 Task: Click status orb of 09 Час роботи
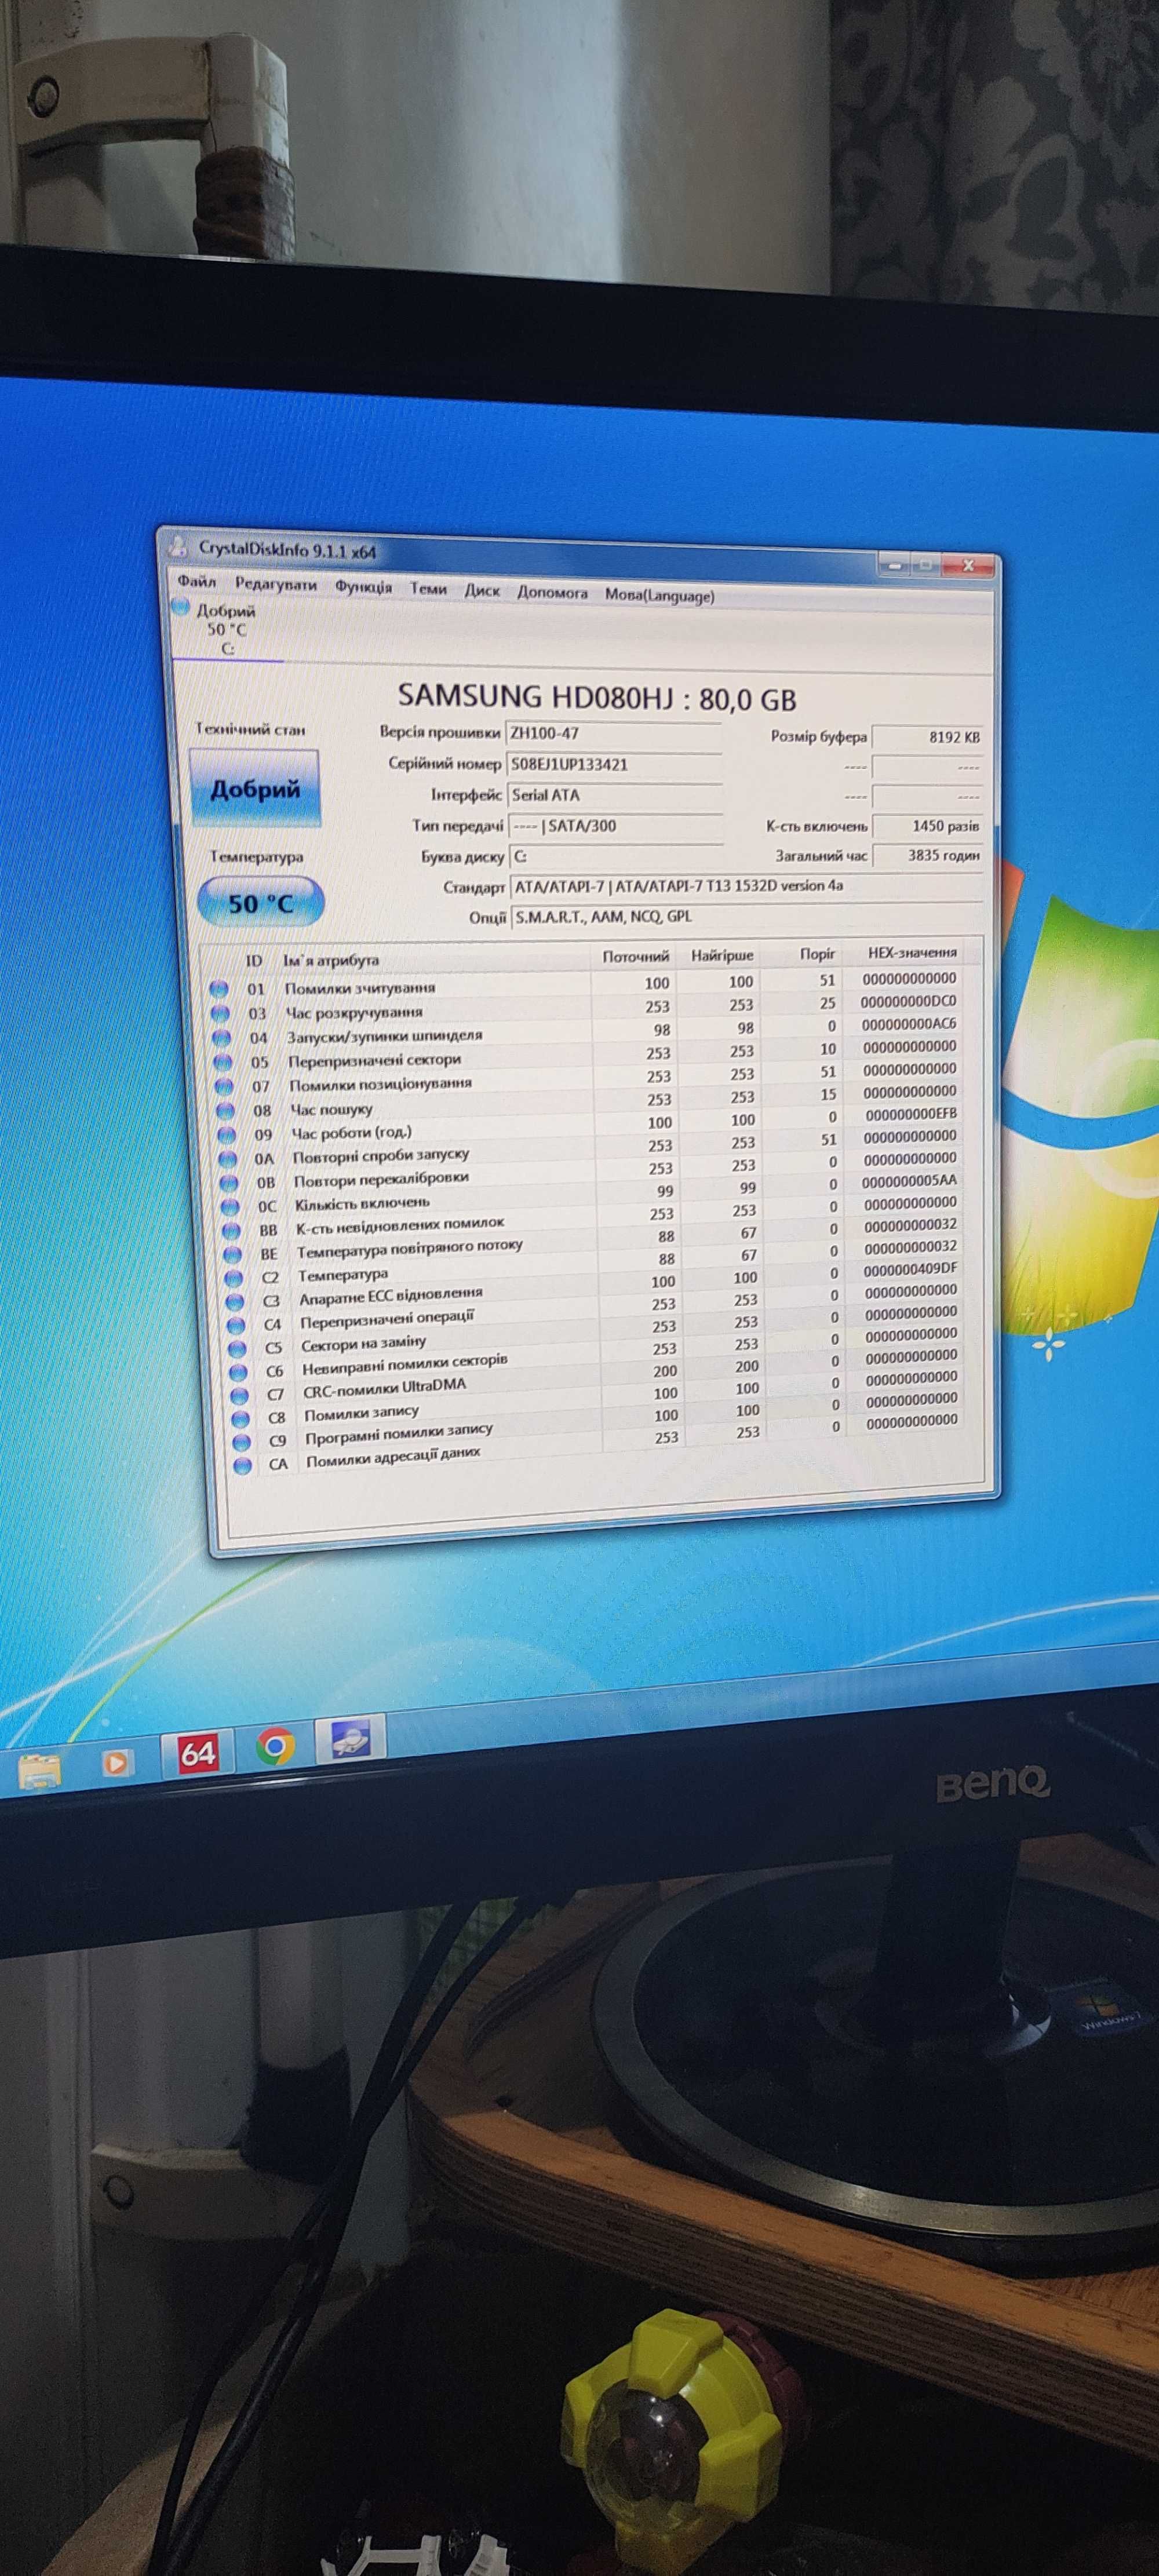[x=226, y=1135]
